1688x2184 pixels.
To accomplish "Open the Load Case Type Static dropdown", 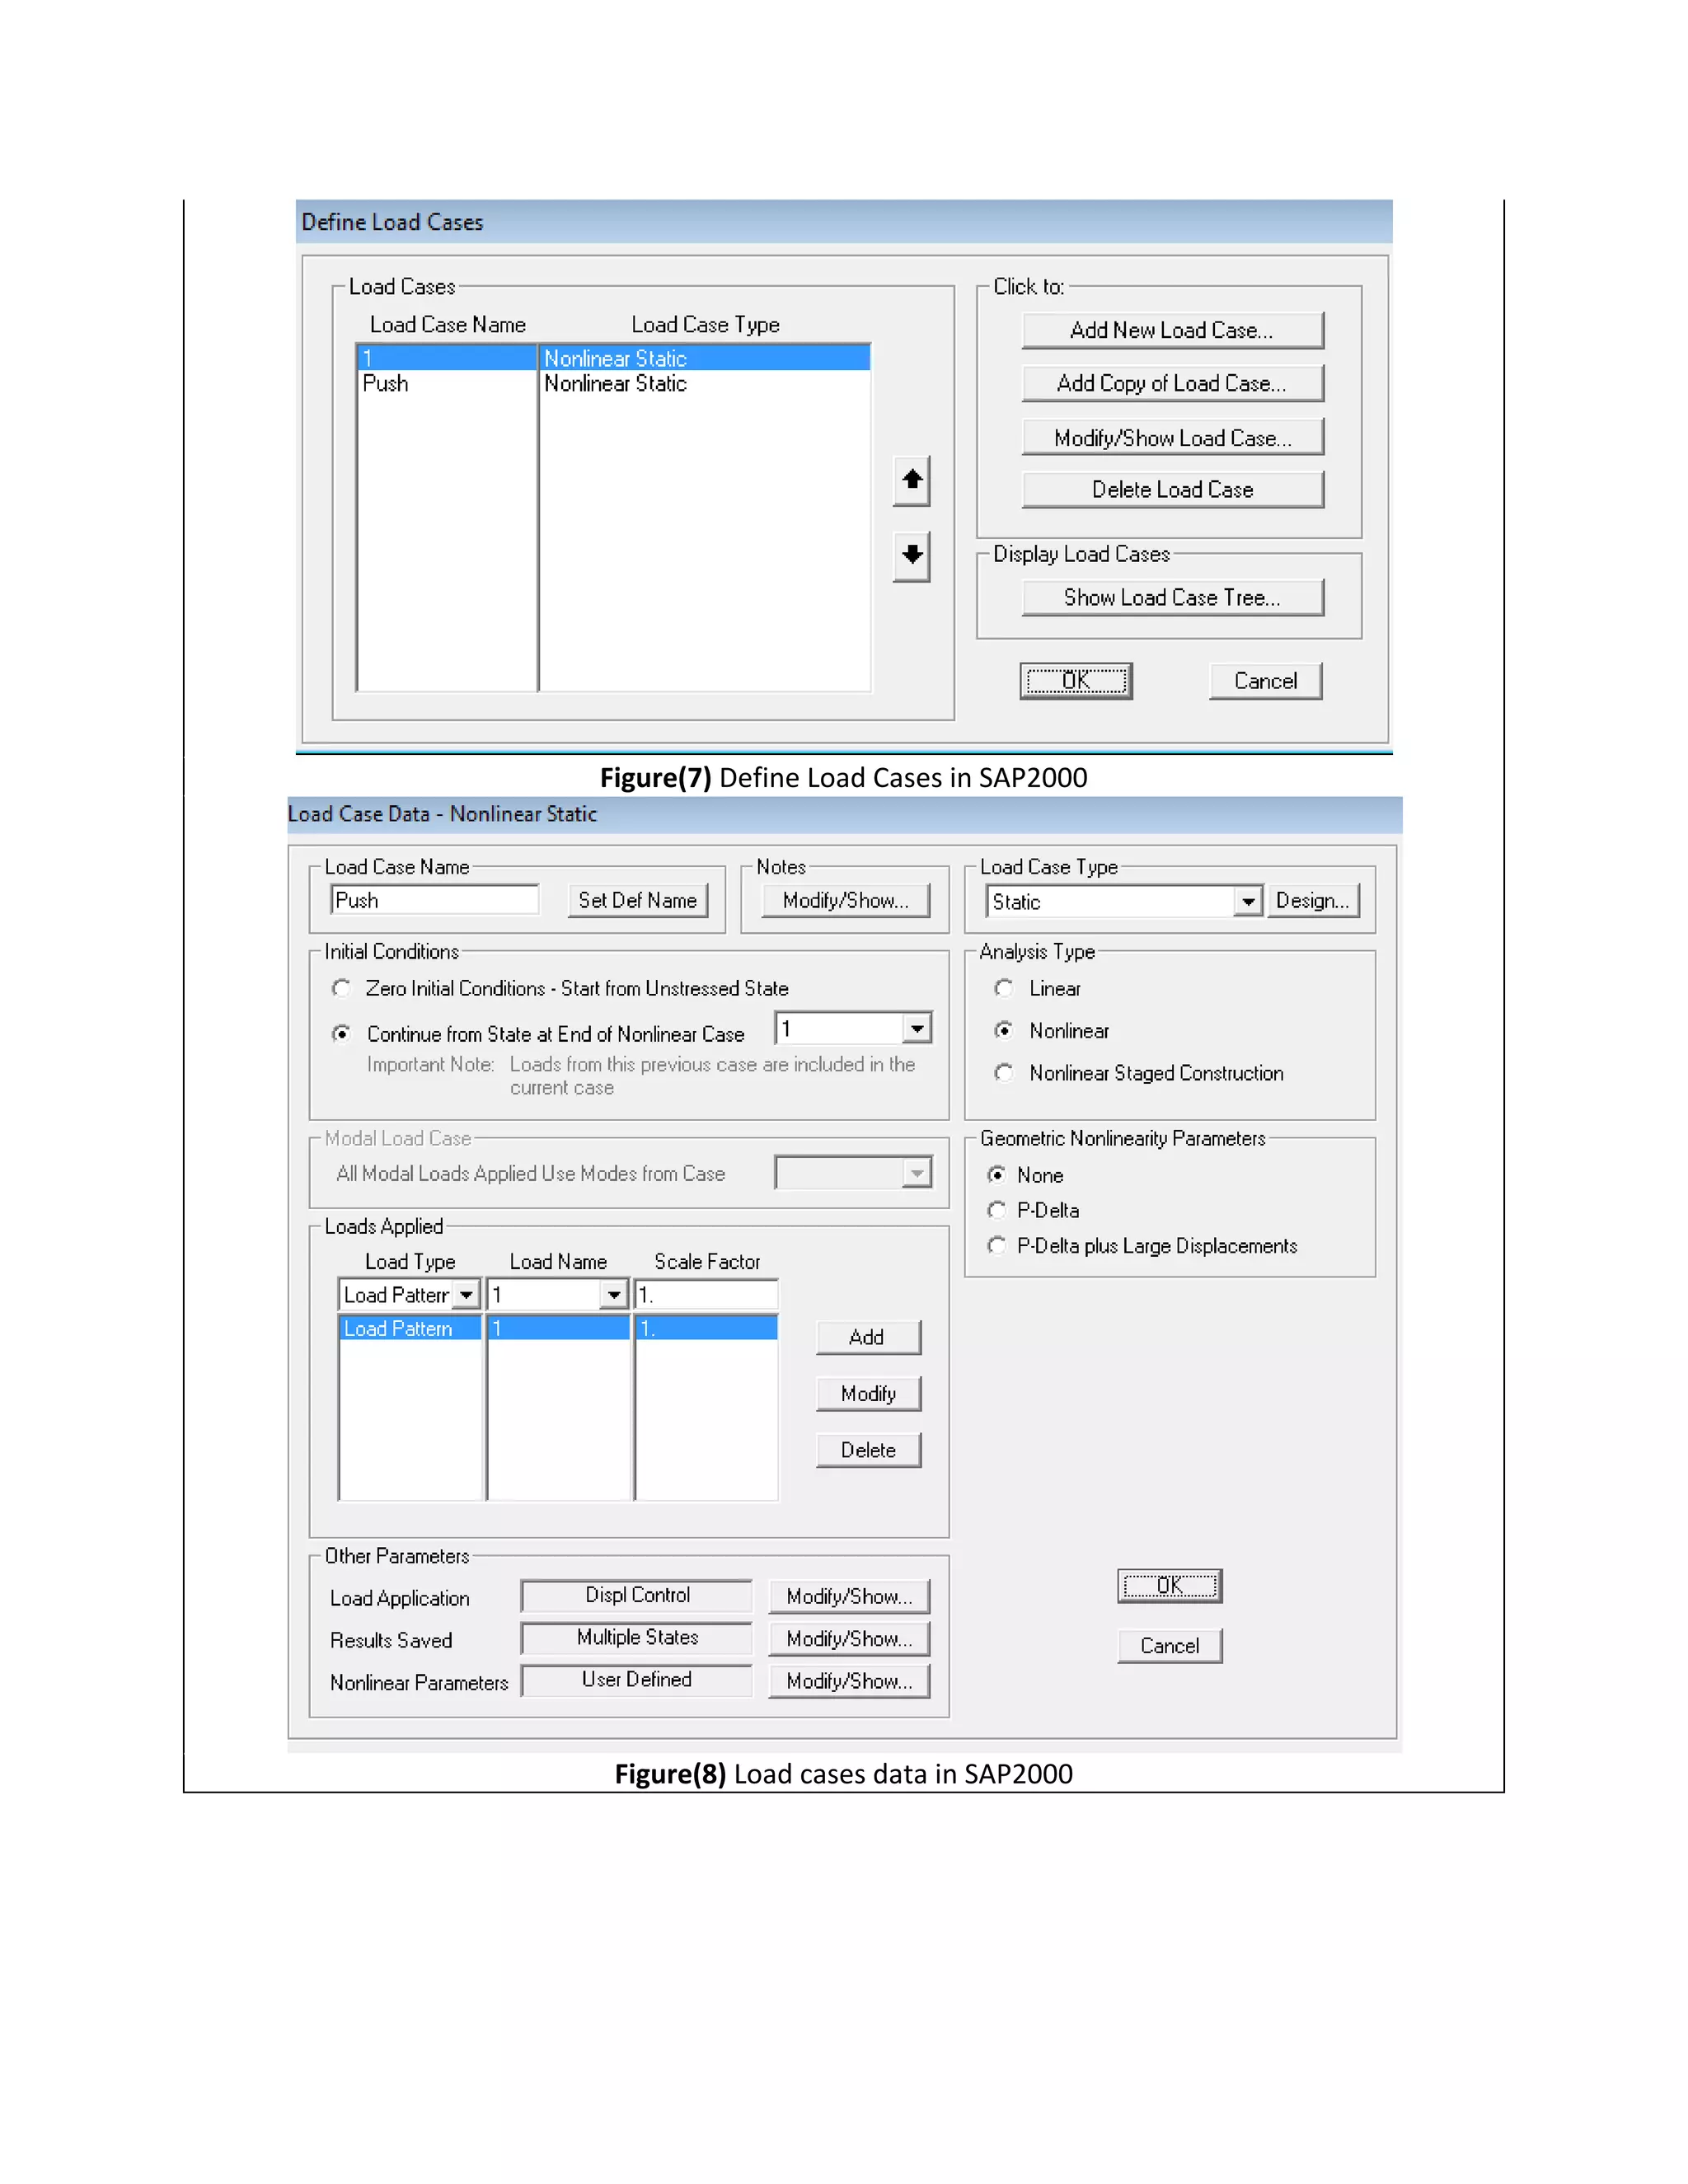I will tap(1247, 901).
